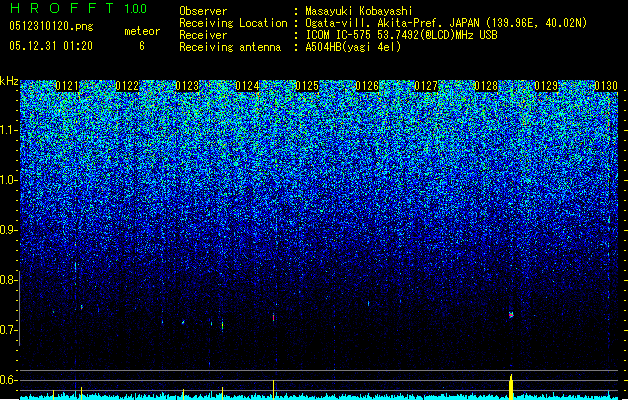Click the ICOM IC-575 receiver text
Screen dimensions: 629x400
(401, 35)
